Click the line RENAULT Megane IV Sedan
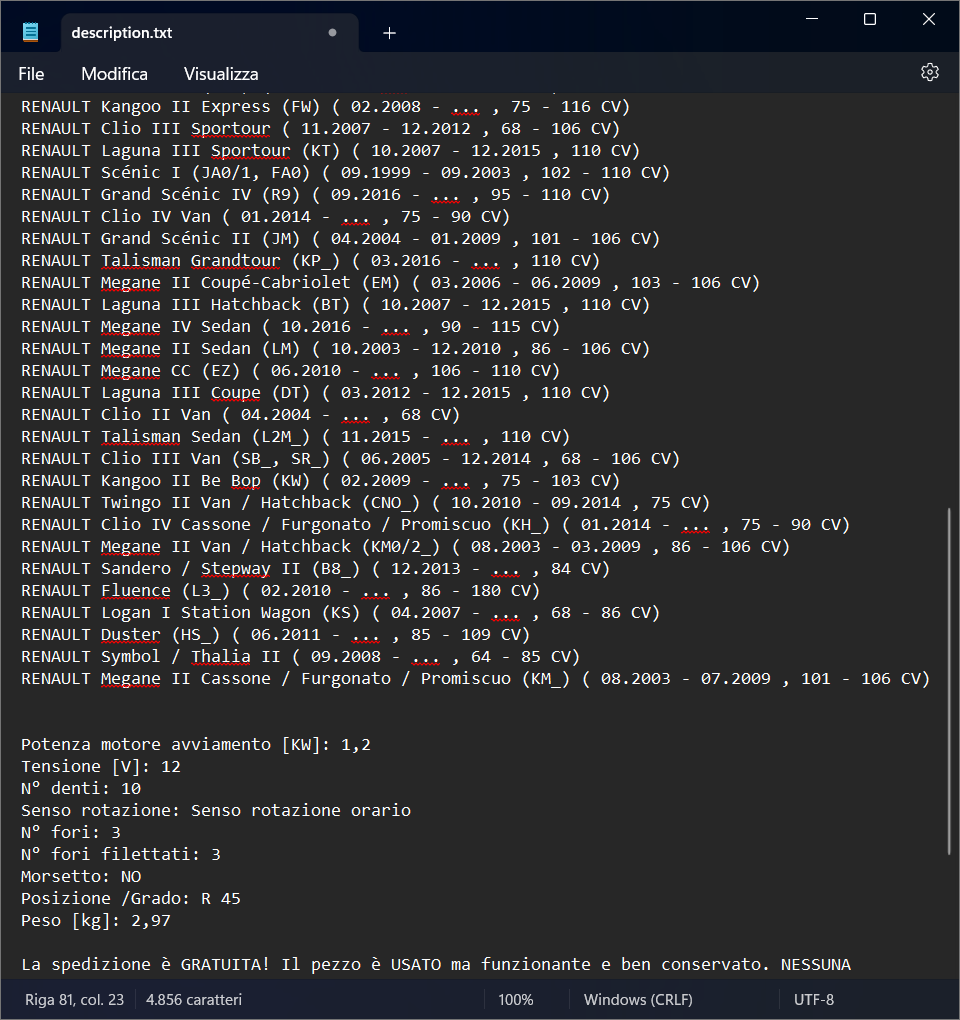Screen dimensions: 960x1020 click(290, 327)
